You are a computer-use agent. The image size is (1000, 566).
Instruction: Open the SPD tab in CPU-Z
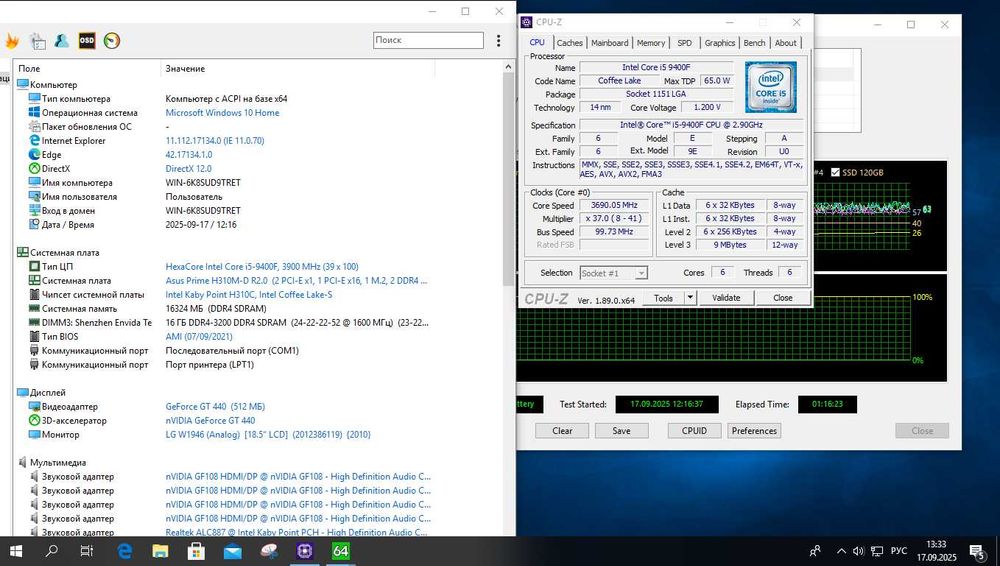684,43
